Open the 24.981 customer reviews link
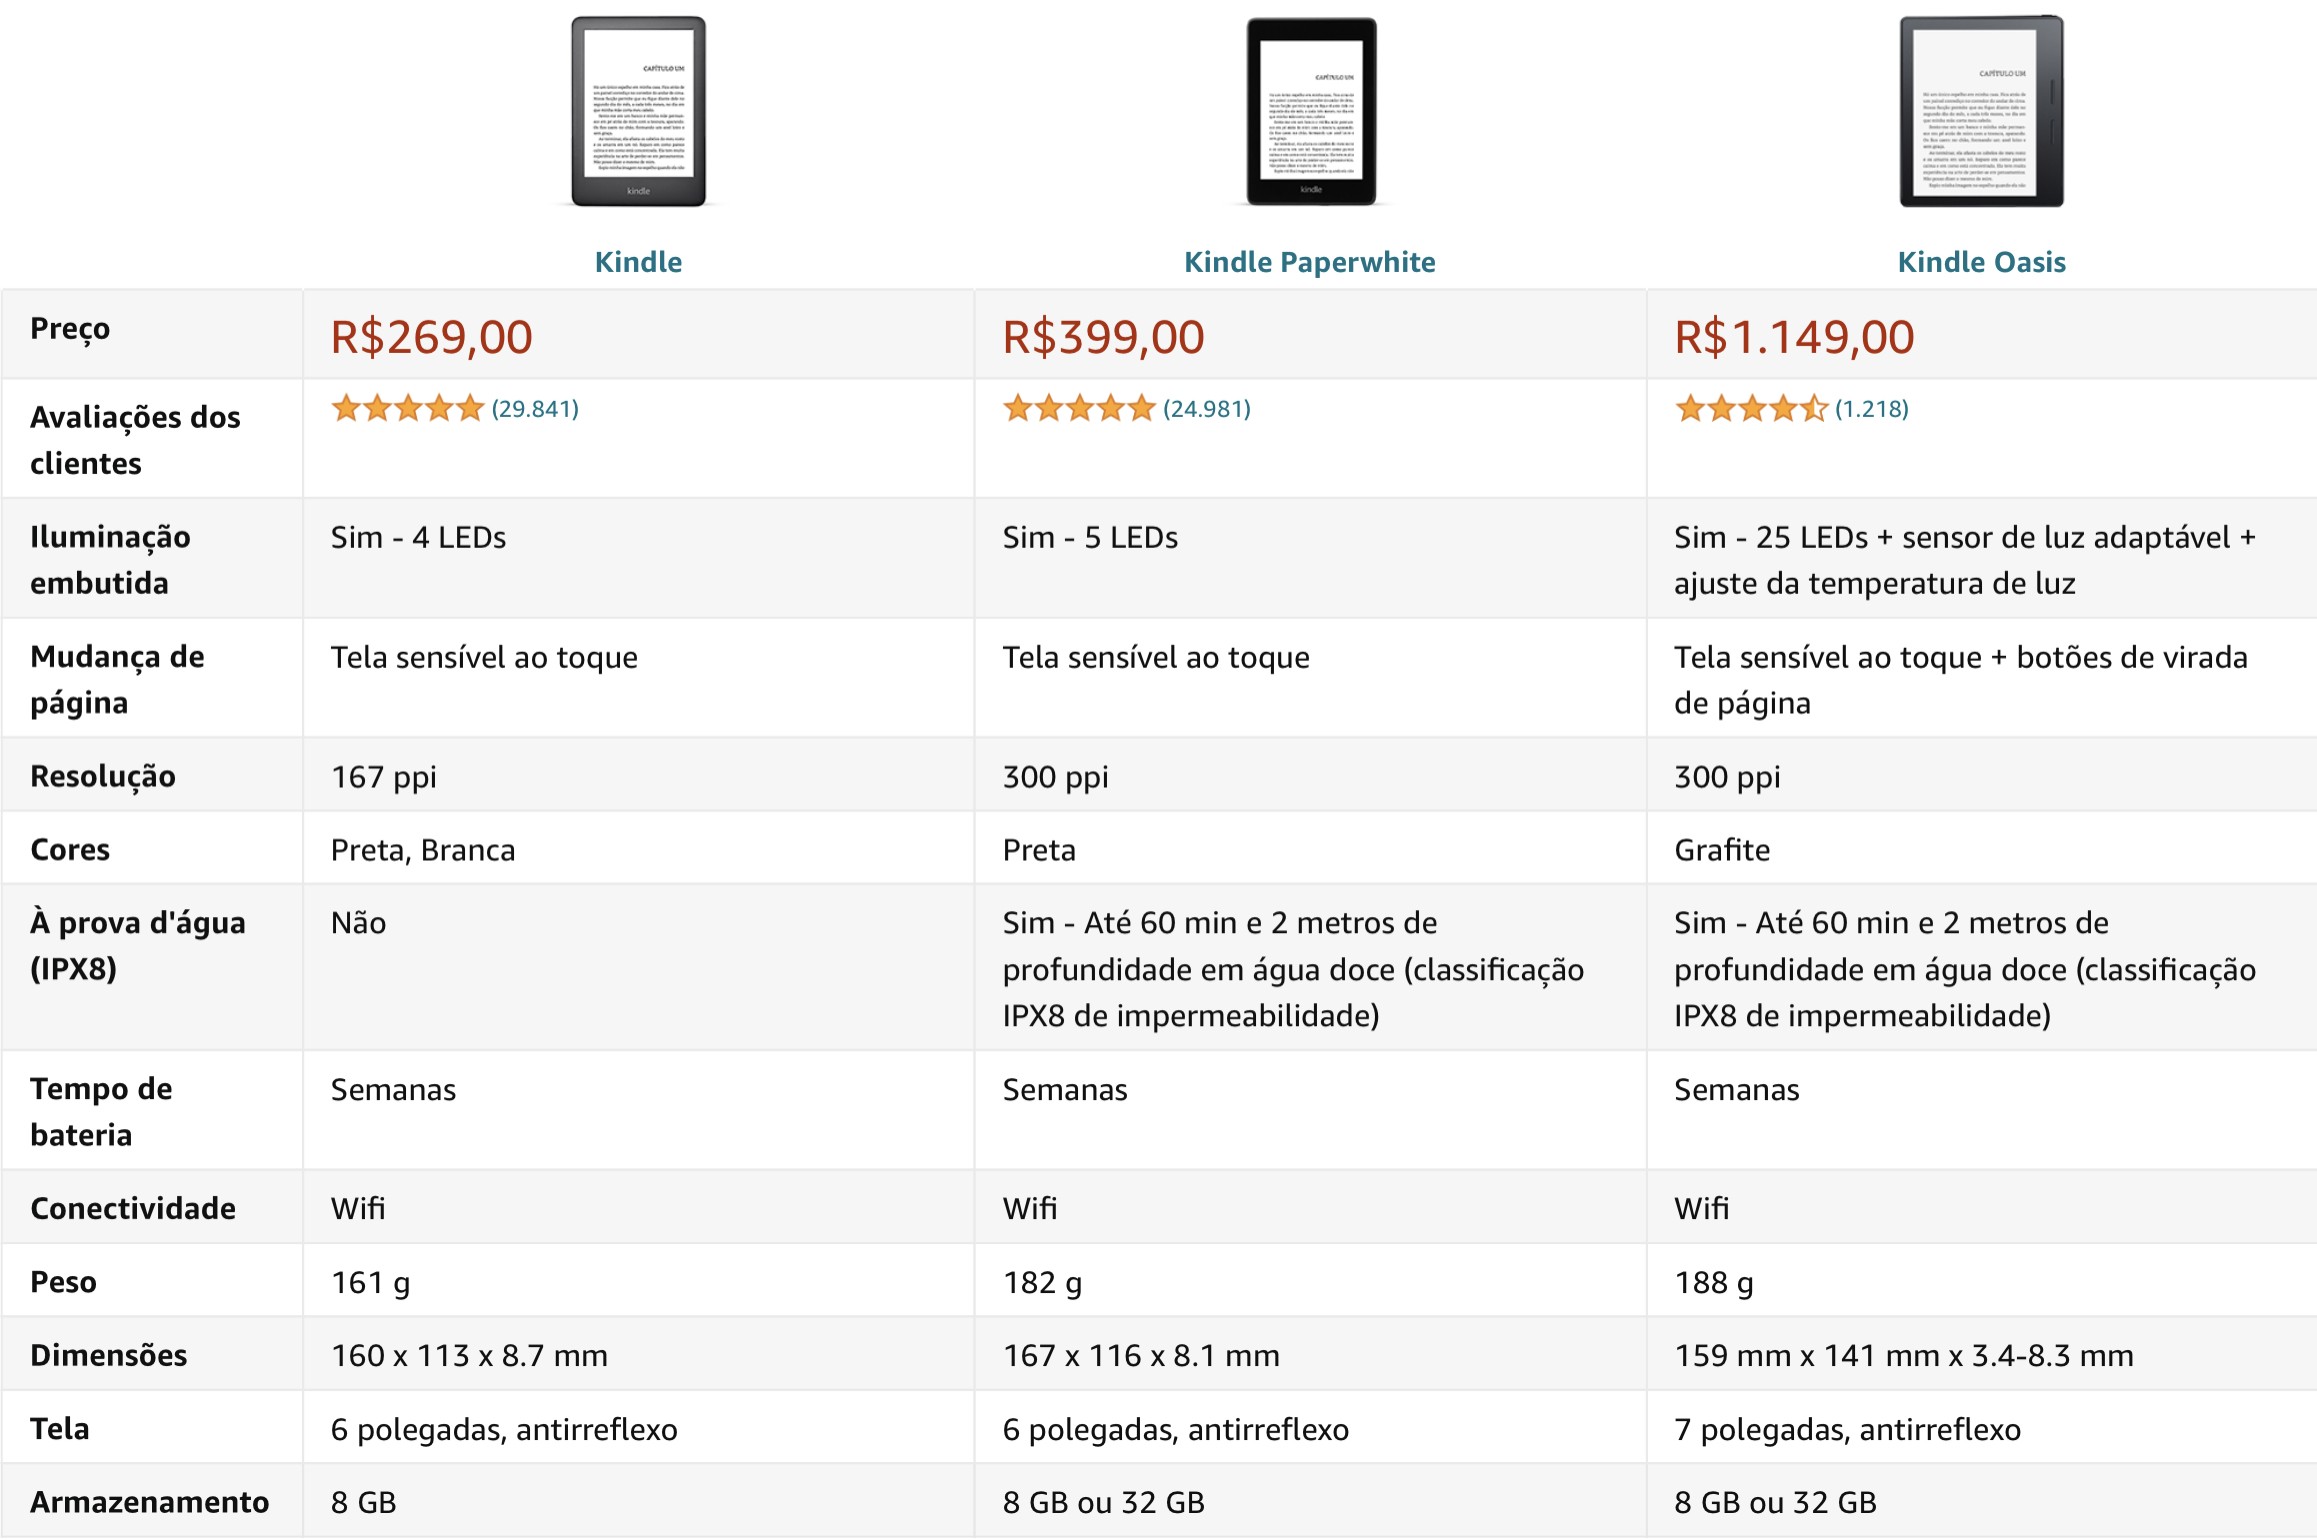Screen dimensions: 2317x1540 tap(1207, 409)
